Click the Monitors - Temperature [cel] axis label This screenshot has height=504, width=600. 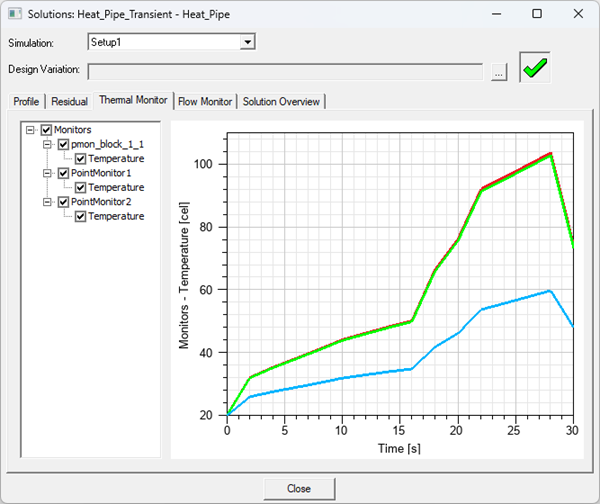coord(184,276)
